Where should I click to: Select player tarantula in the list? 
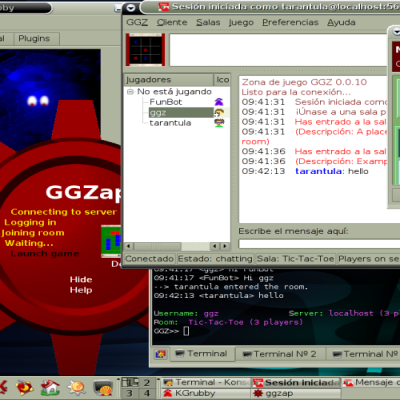click(170, 123)
